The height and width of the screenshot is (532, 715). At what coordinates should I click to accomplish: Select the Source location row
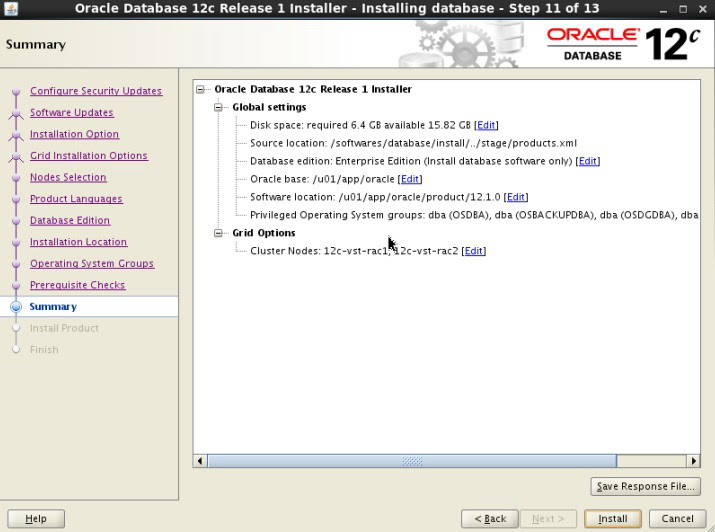[x=413, y=143]
